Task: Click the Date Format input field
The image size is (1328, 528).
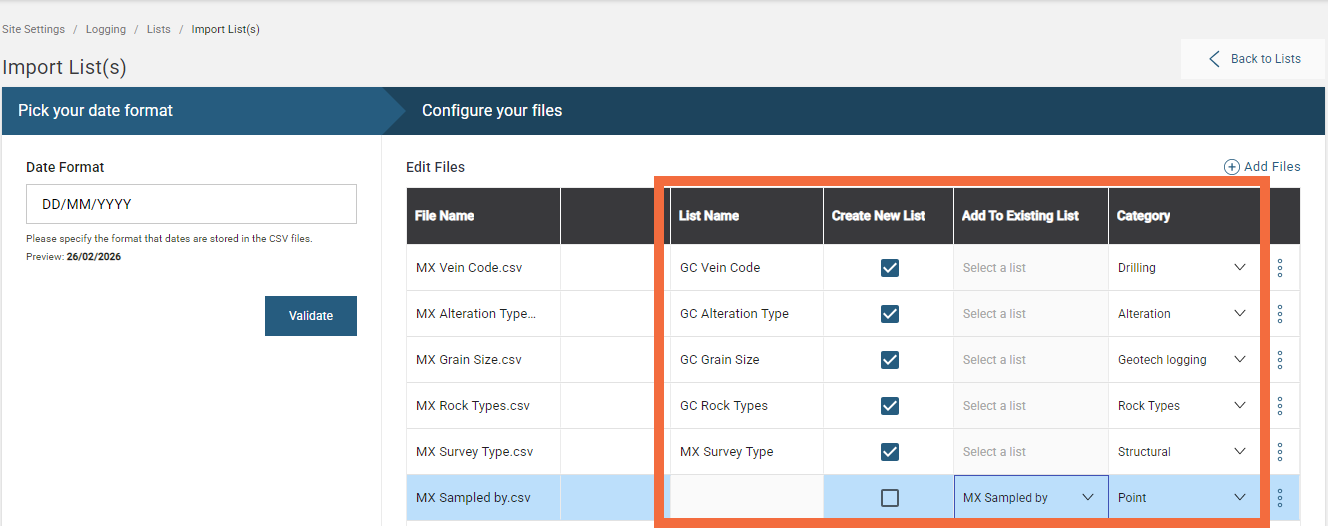Action: (x=191, y=204)
